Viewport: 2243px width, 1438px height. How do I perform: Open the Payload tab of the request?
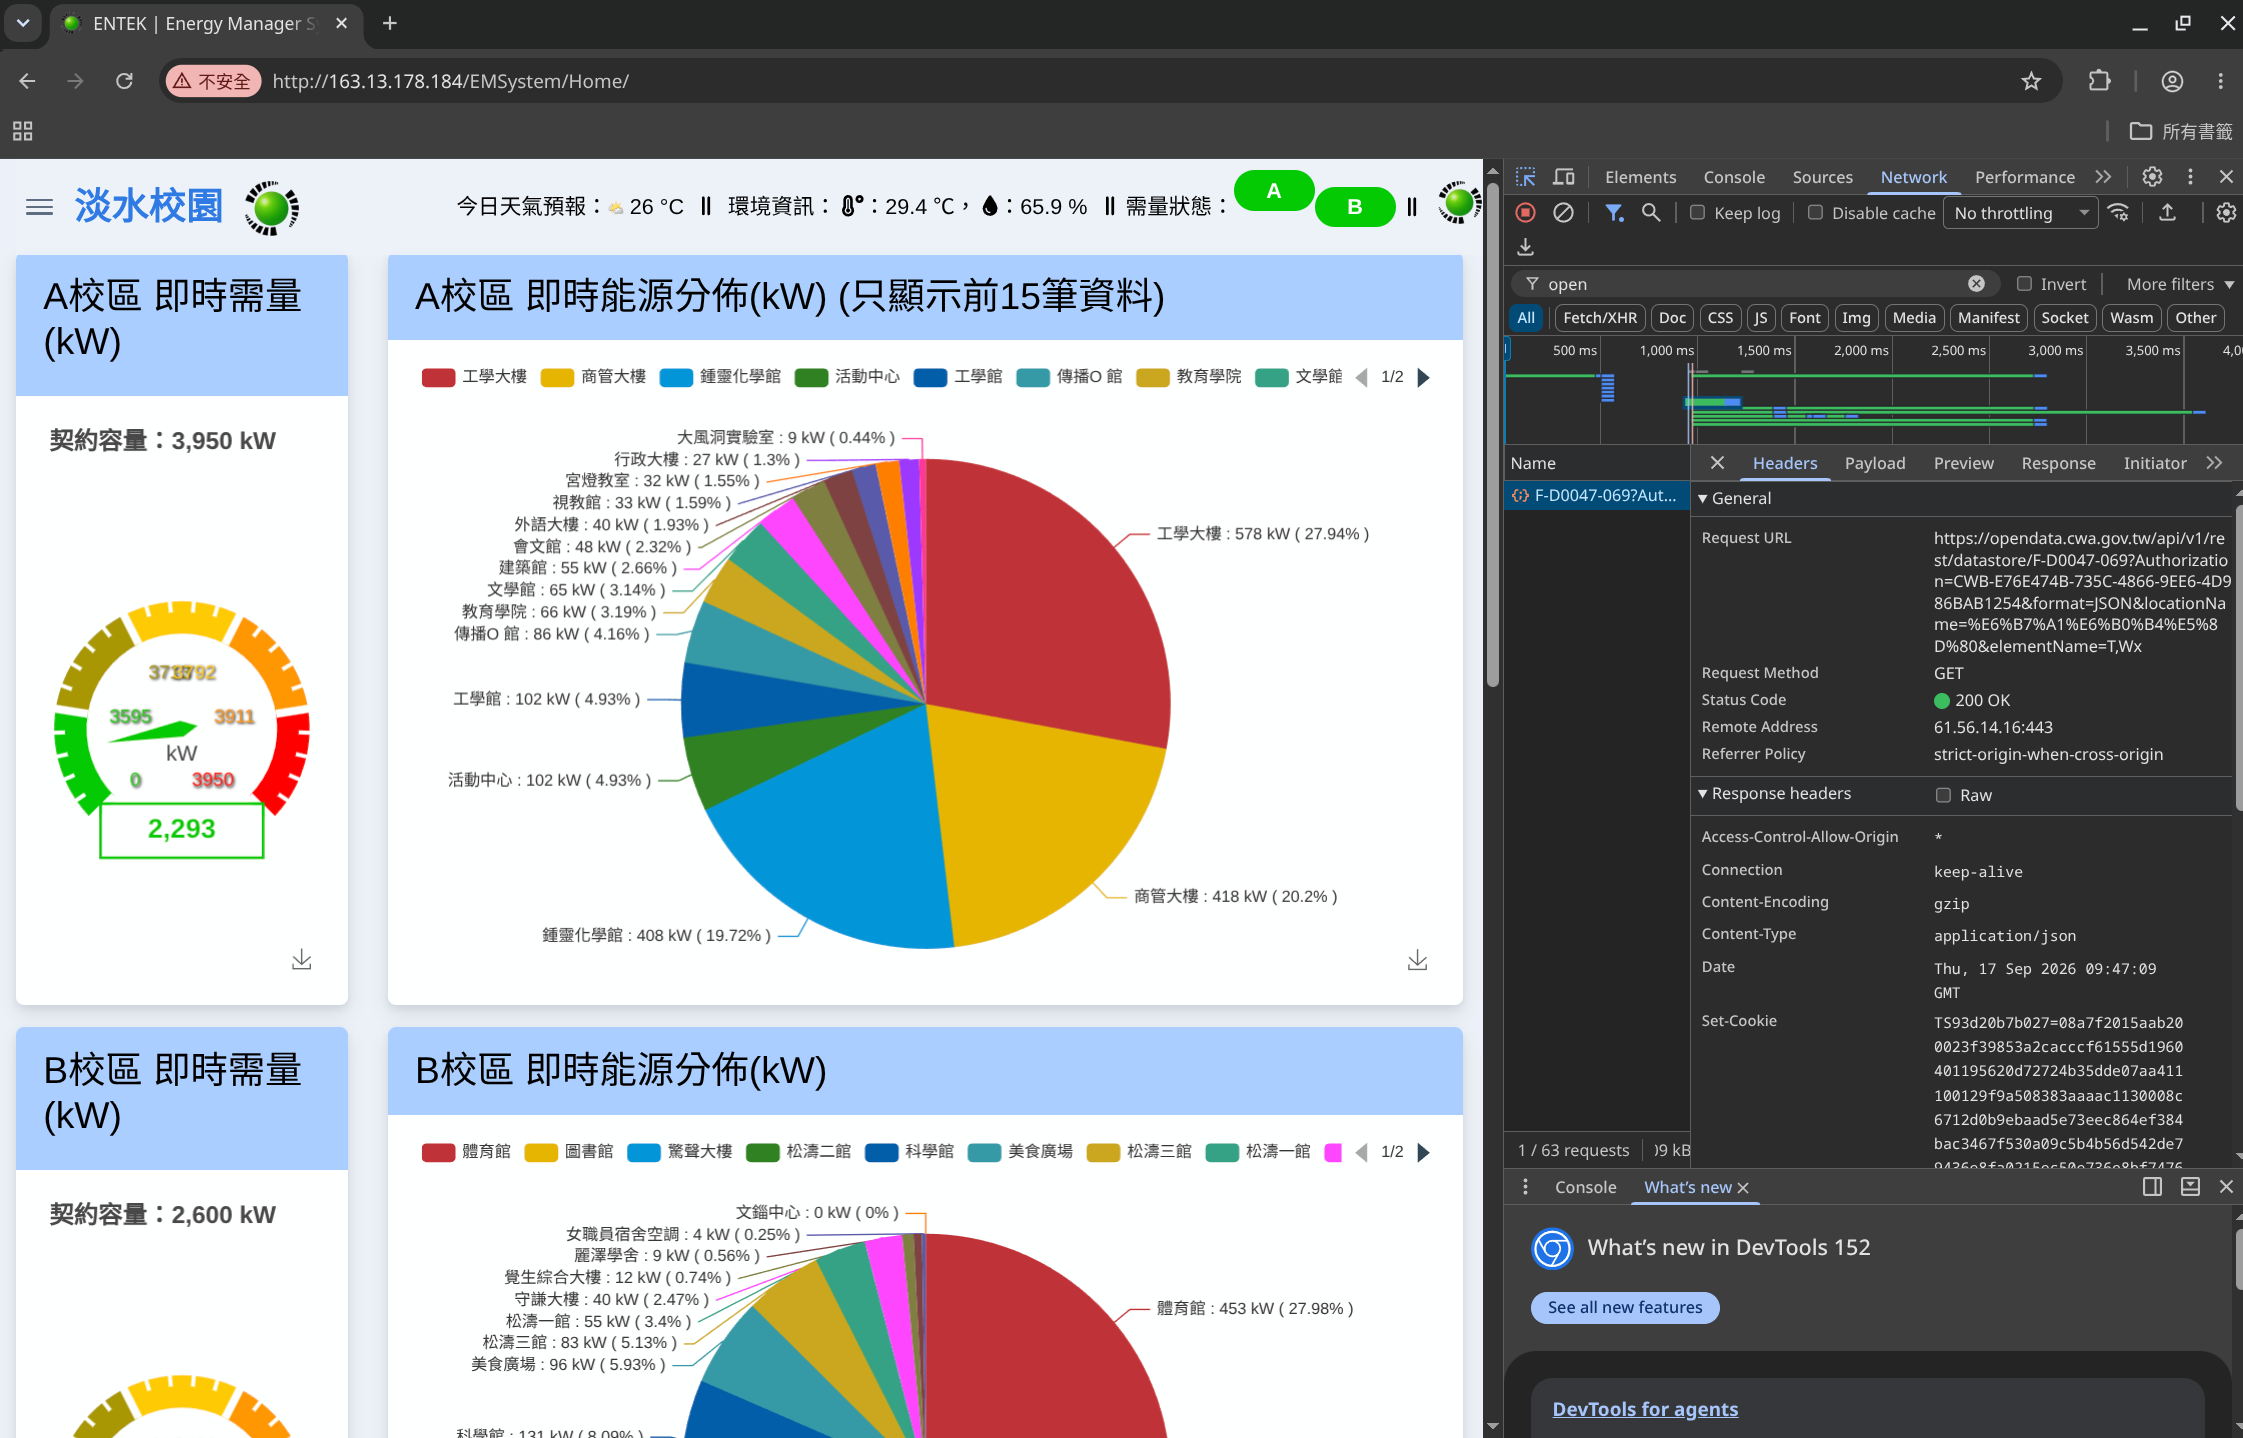1874,463
